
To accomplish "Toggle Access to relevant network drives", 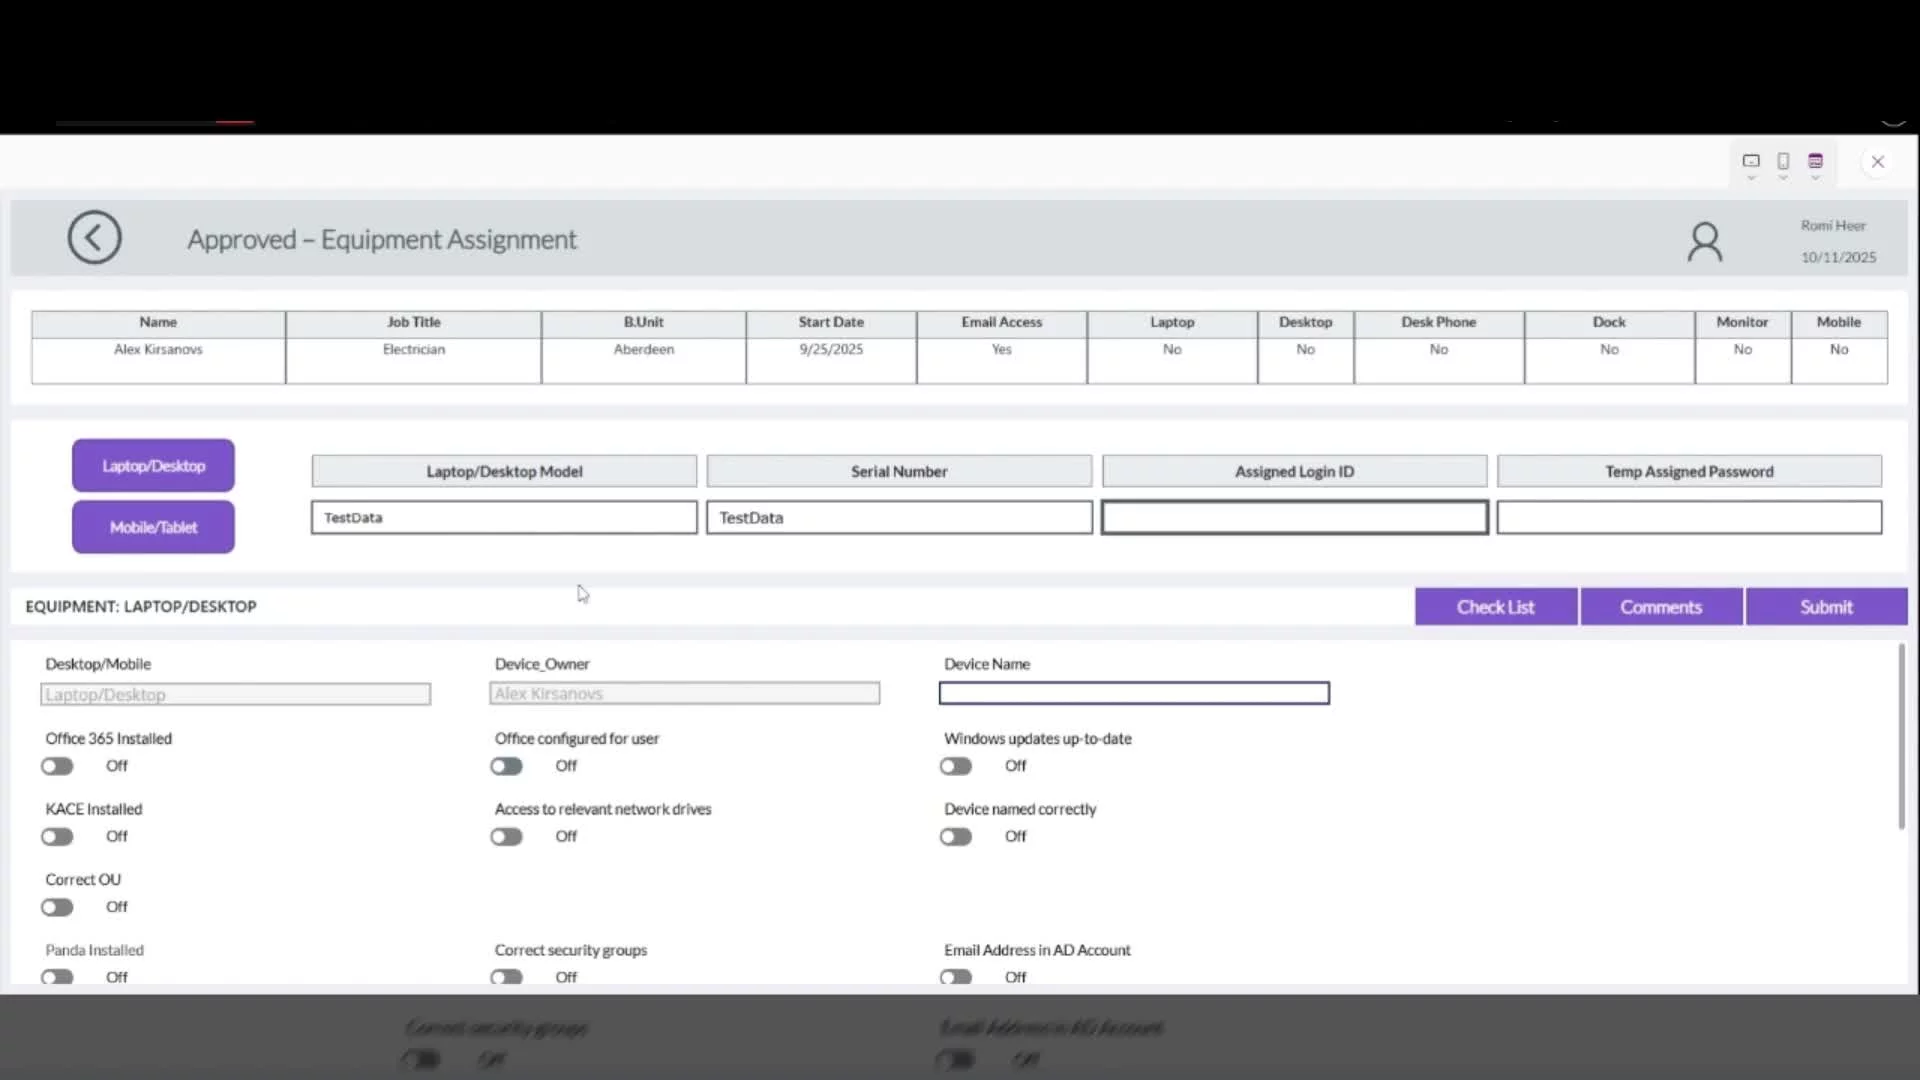I will point(506,836).
